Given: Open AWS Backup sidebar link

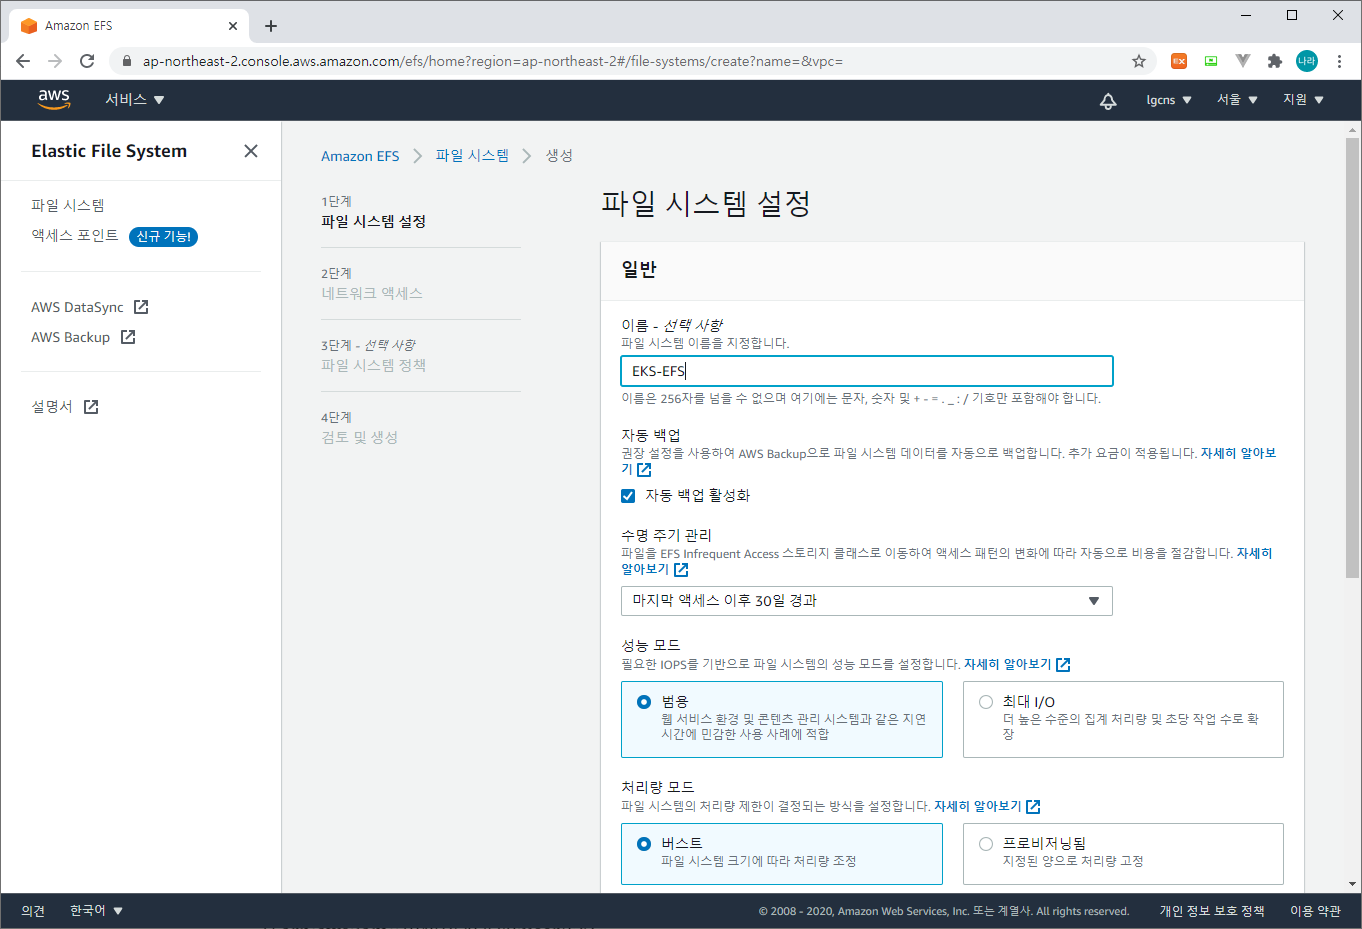Looking at the screenshot, I should click(70, 337).
